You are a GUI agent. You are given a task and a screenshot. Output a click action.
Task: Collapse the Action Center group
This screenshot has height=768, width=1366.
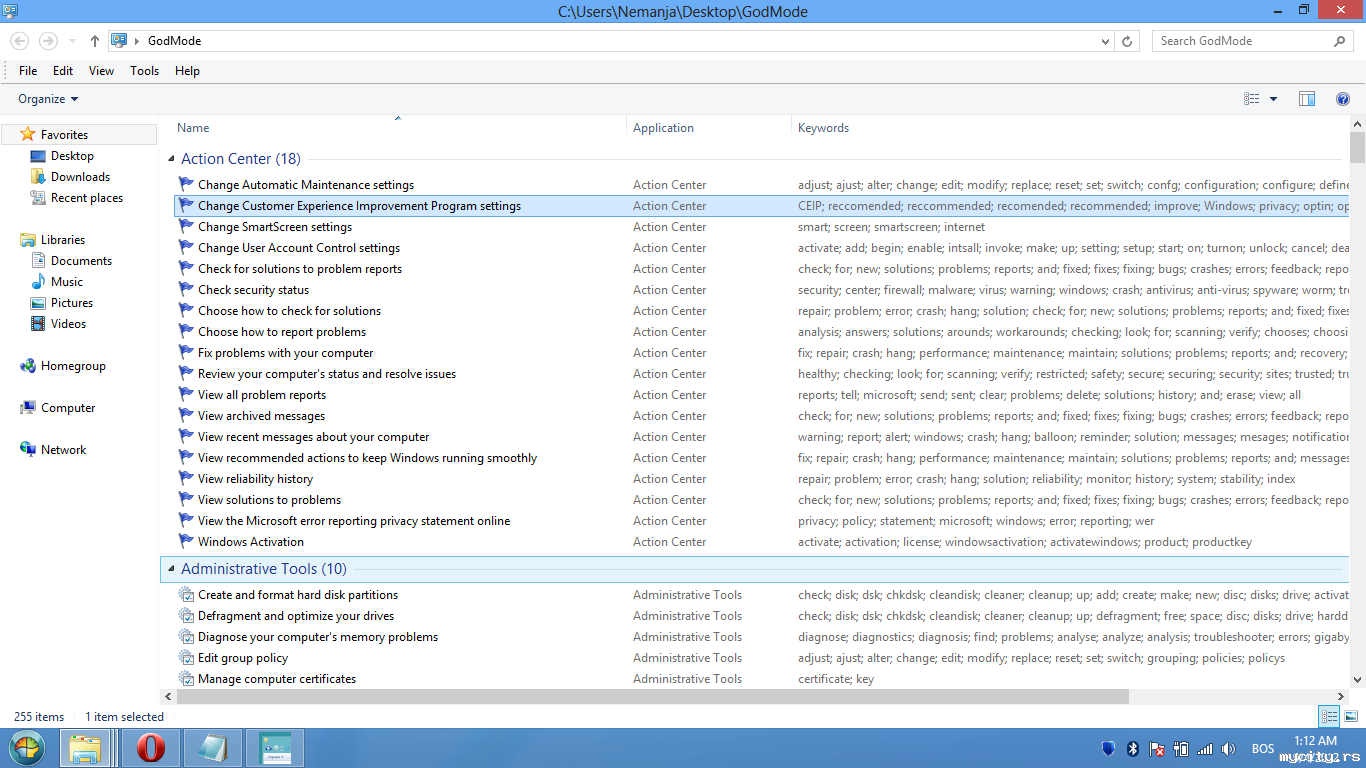pyautogui.click(x=171, y=159)
